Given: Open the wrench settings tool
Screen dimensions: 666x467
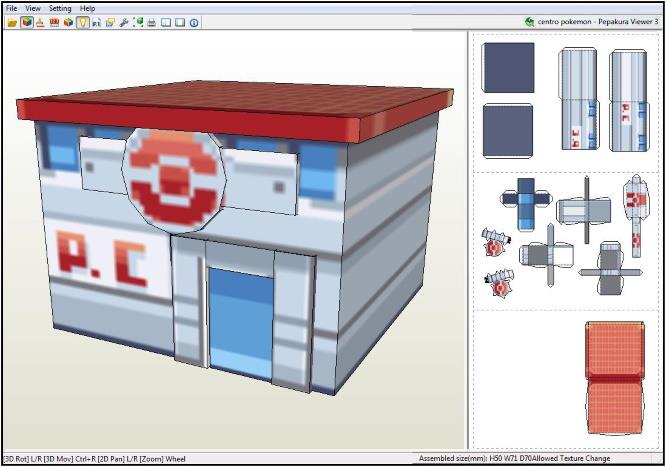Looking at the screenshot, I should tap(124, 23).
